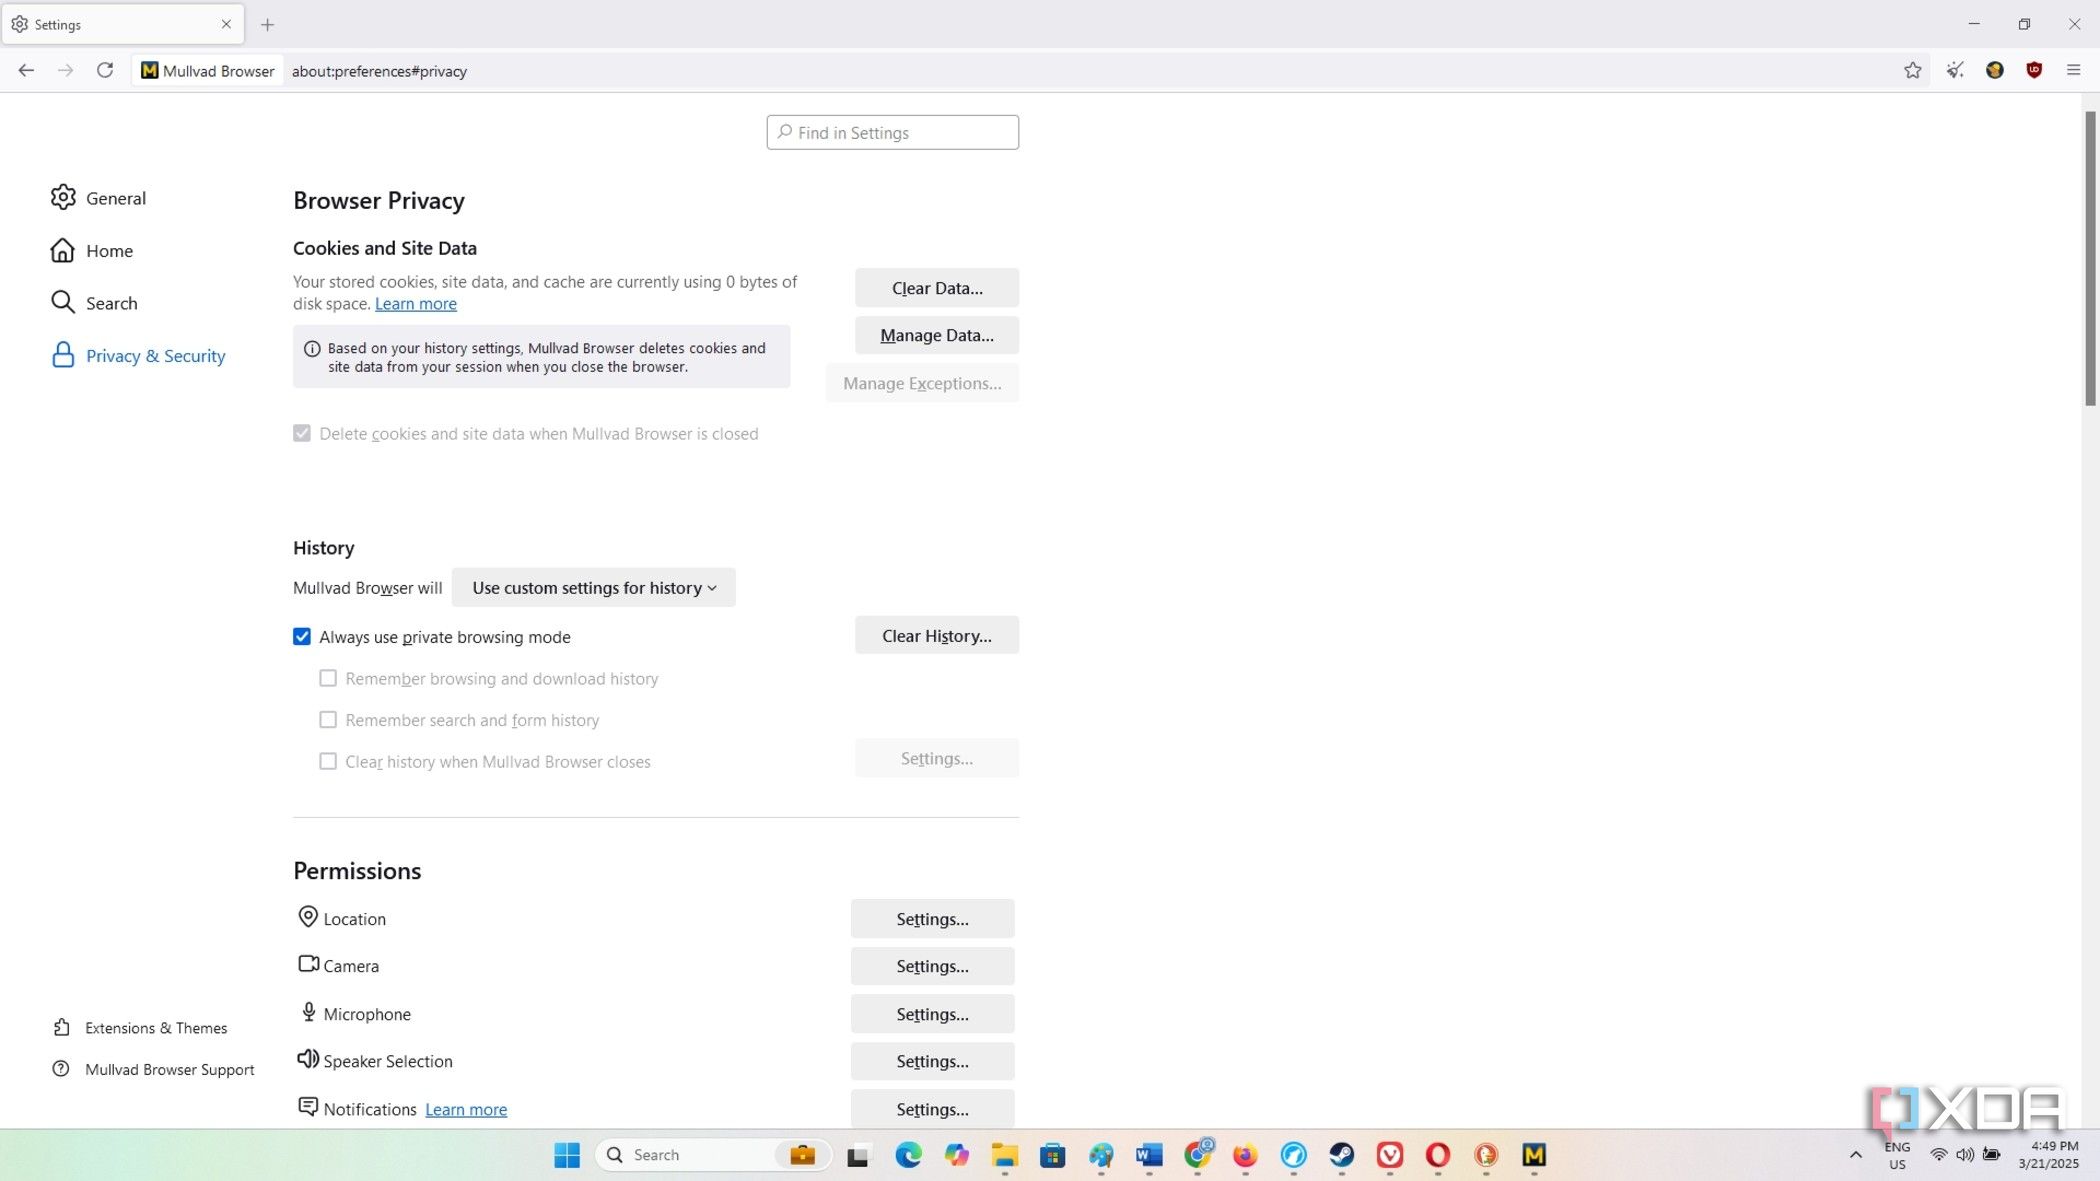Open Camera permission Settings
Image resolution: width=2100 pixels, height=1181 pixels.
tap(932, 966)
